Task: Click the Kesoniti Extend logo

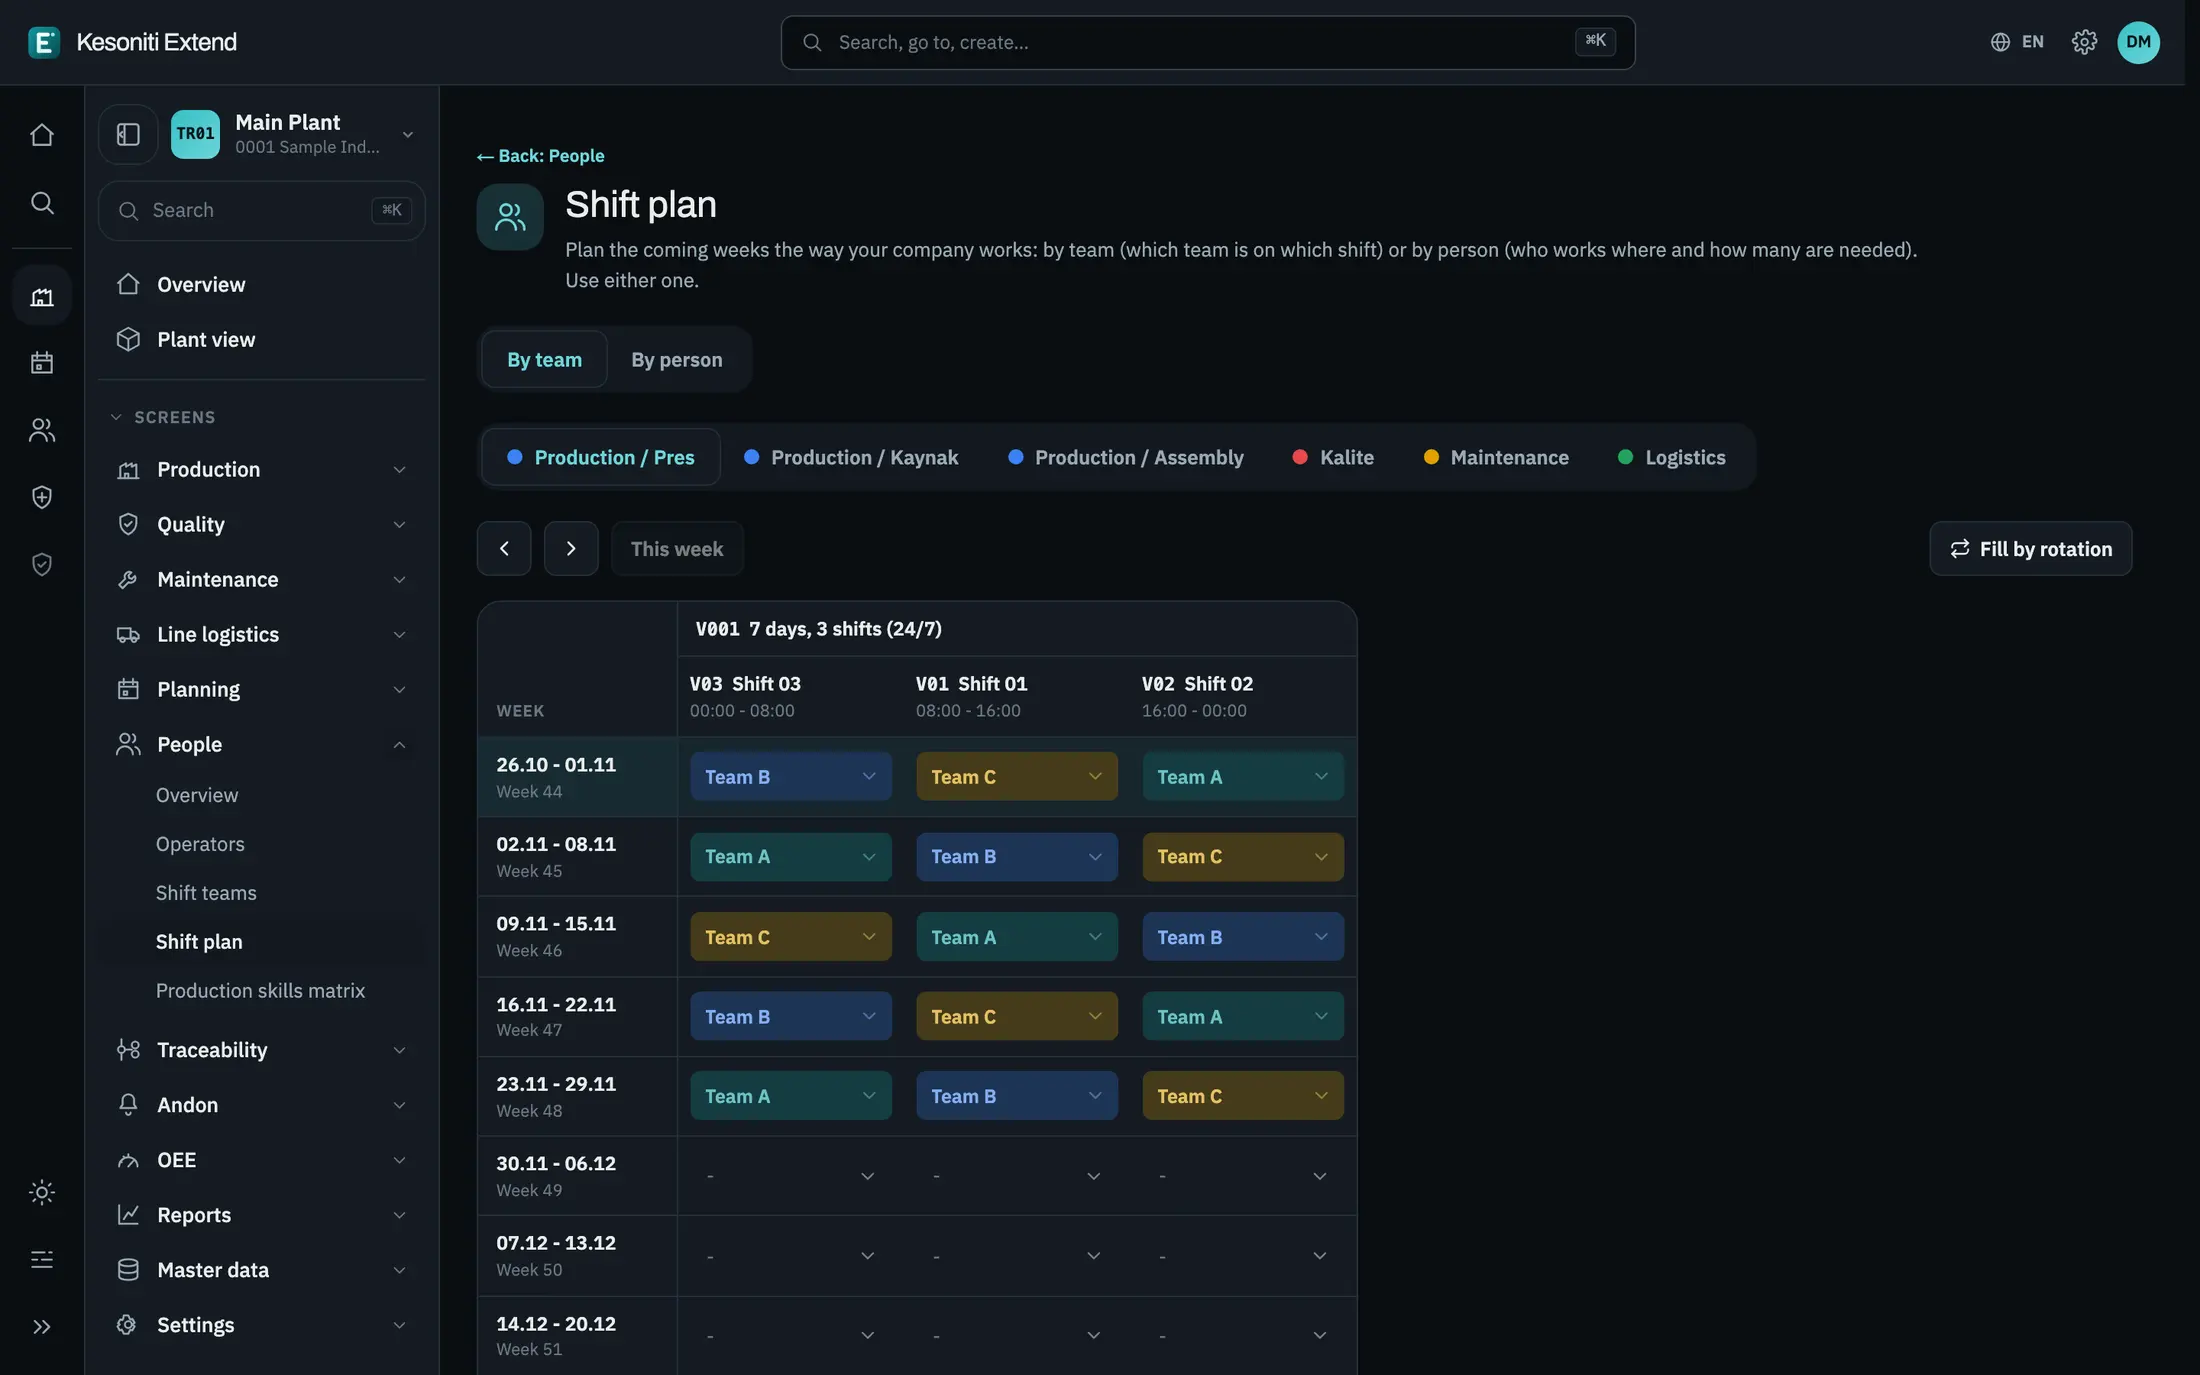Action: (x=133, y=42)
